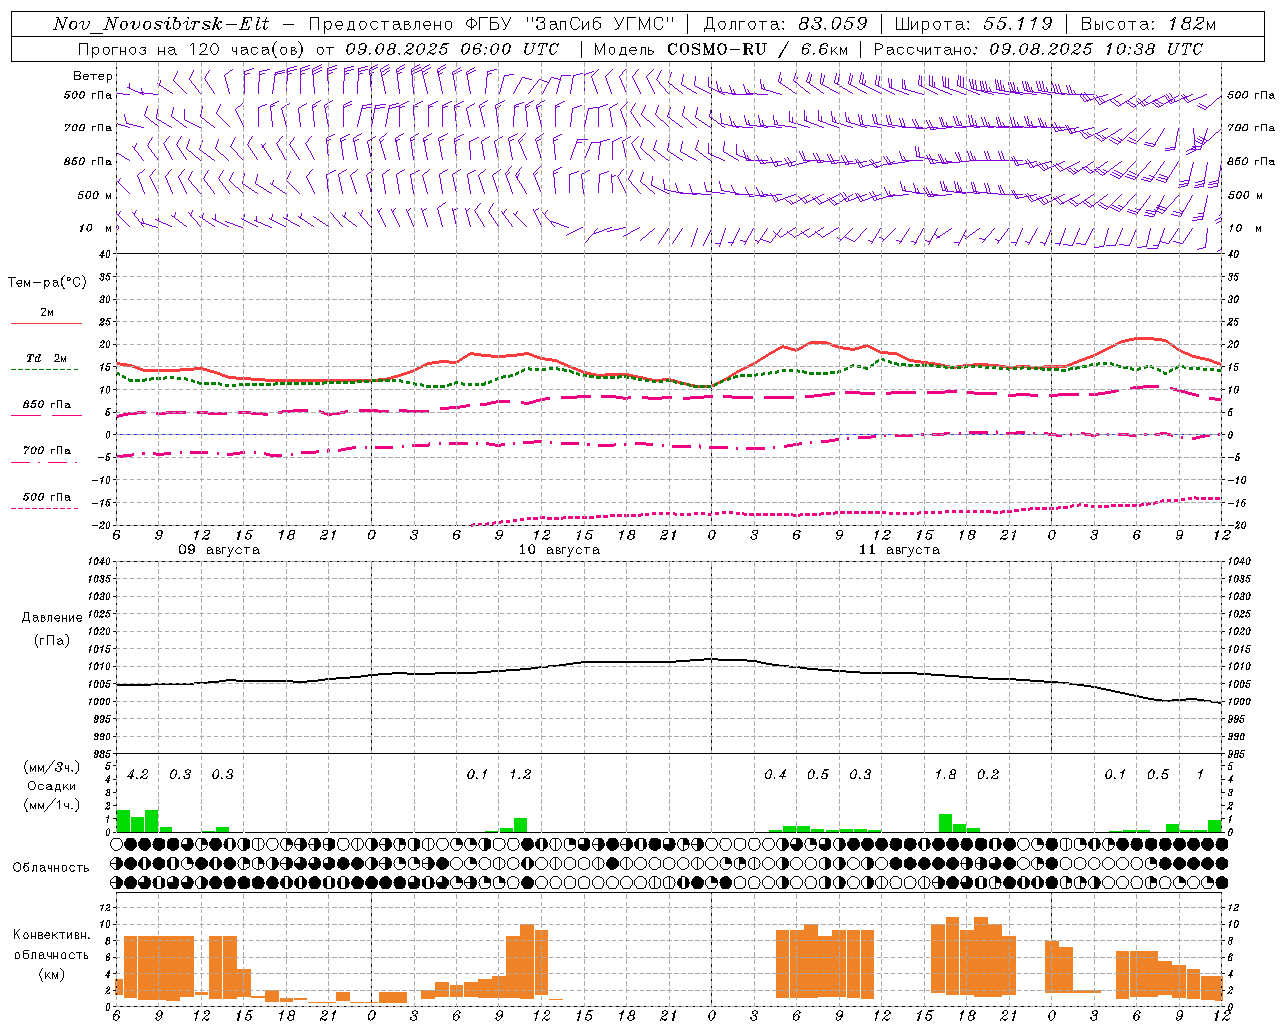Image resolution: width=1280 pixels, height=1024 pixels.
Task: Click the 4.2 precipitation amount
Action: pos(138,774)
